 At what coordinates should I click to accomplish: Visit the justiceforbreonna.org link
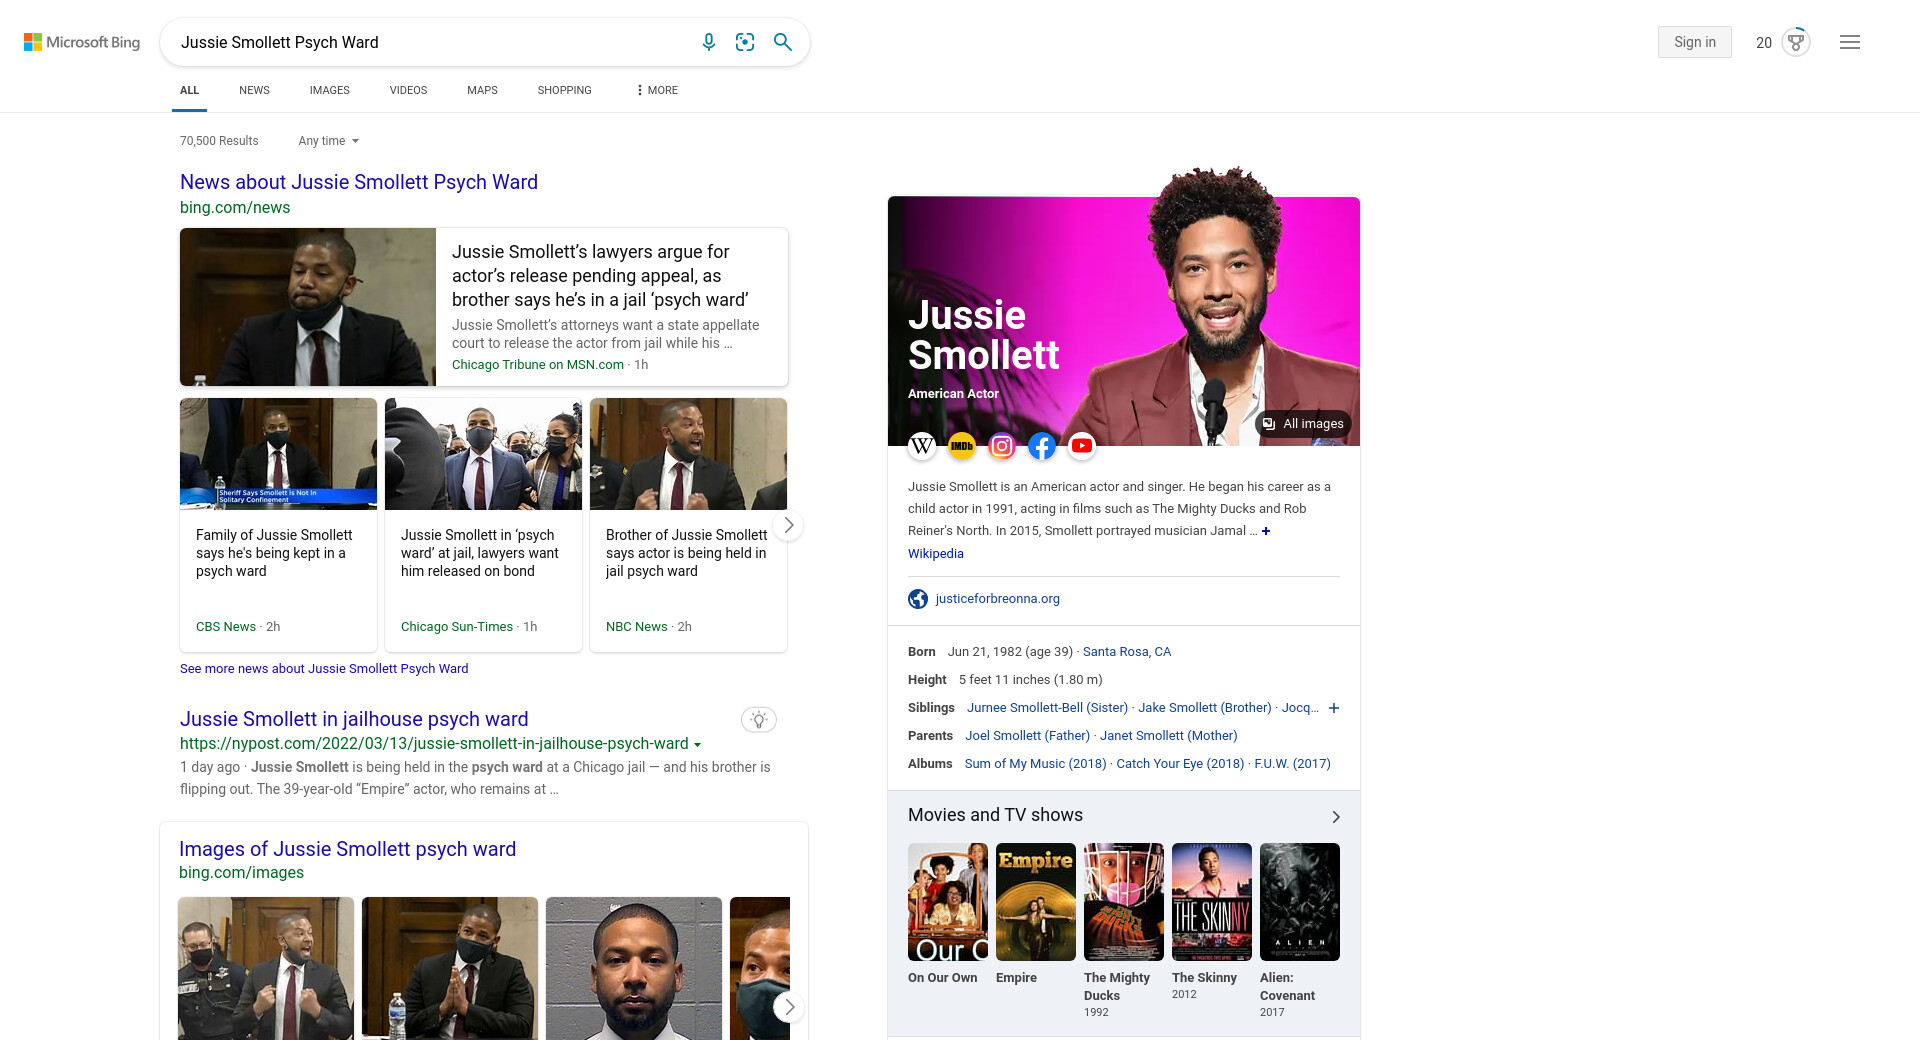pos(998,599)
